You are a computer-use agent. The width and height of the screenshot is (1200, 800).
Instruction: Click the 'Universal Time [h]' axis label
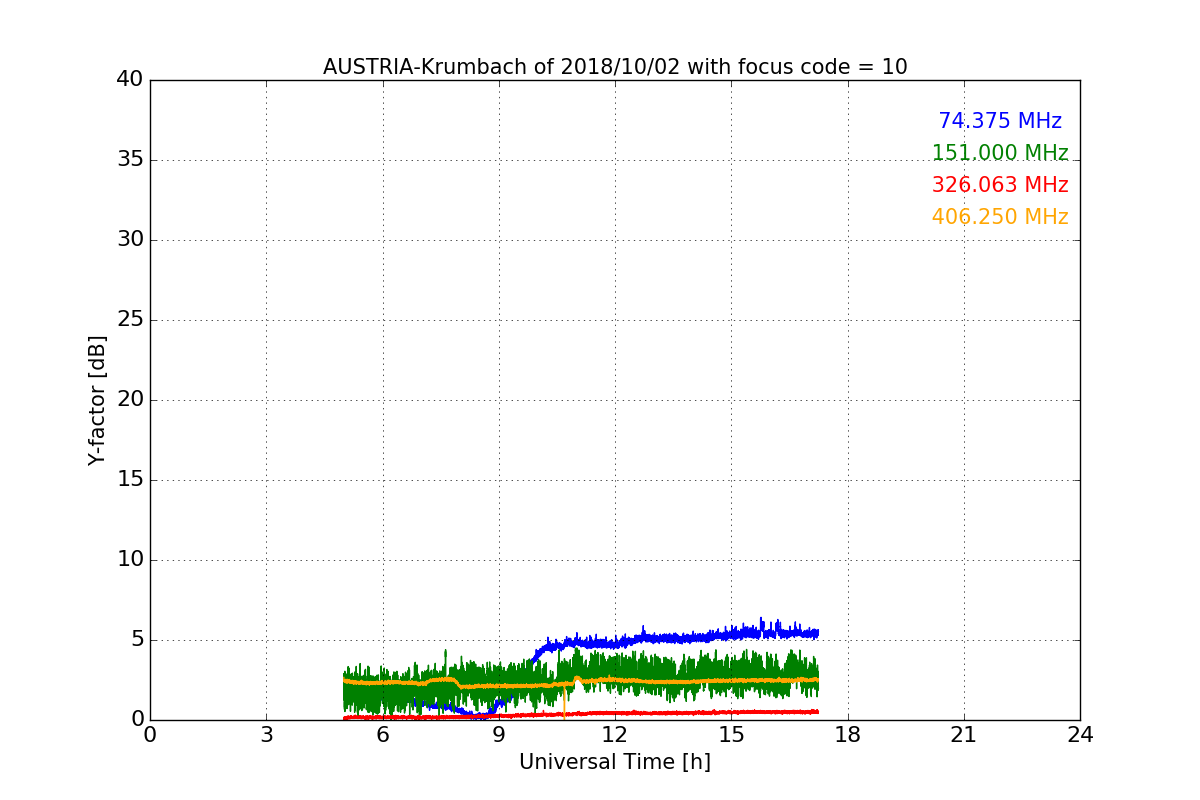[x=615, y=762]
